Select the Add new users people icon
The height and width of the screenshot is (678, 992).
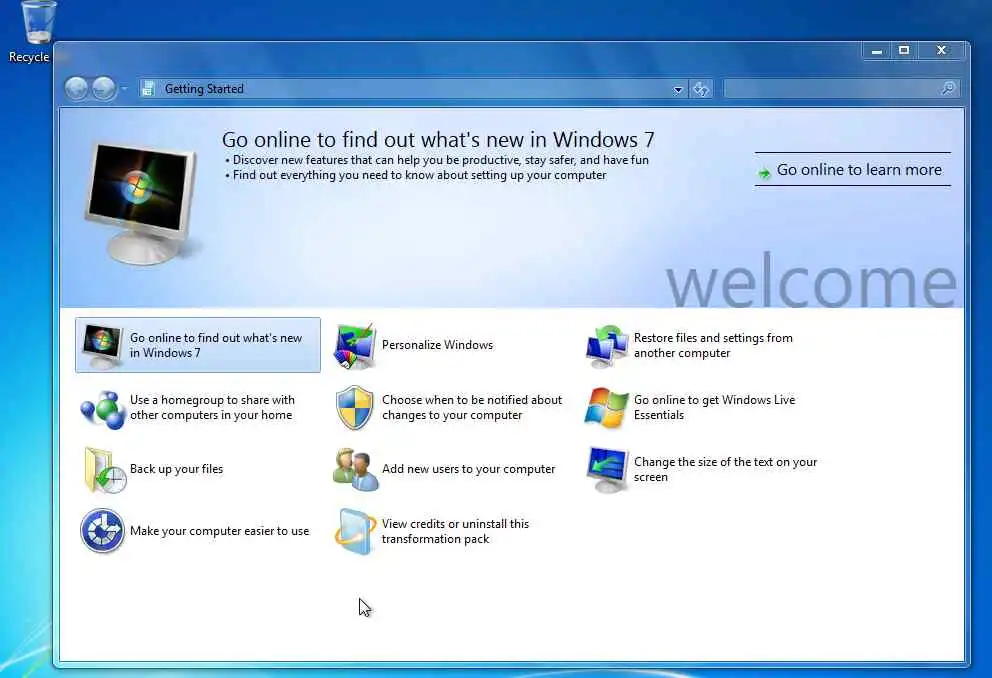pos(356,470)
